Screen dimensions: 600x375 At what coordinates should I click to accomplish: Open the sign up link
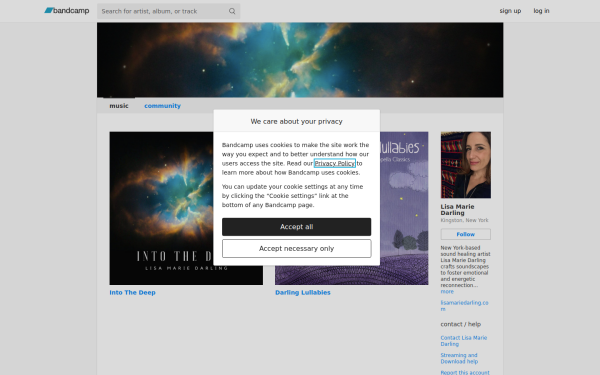(510, 11)
